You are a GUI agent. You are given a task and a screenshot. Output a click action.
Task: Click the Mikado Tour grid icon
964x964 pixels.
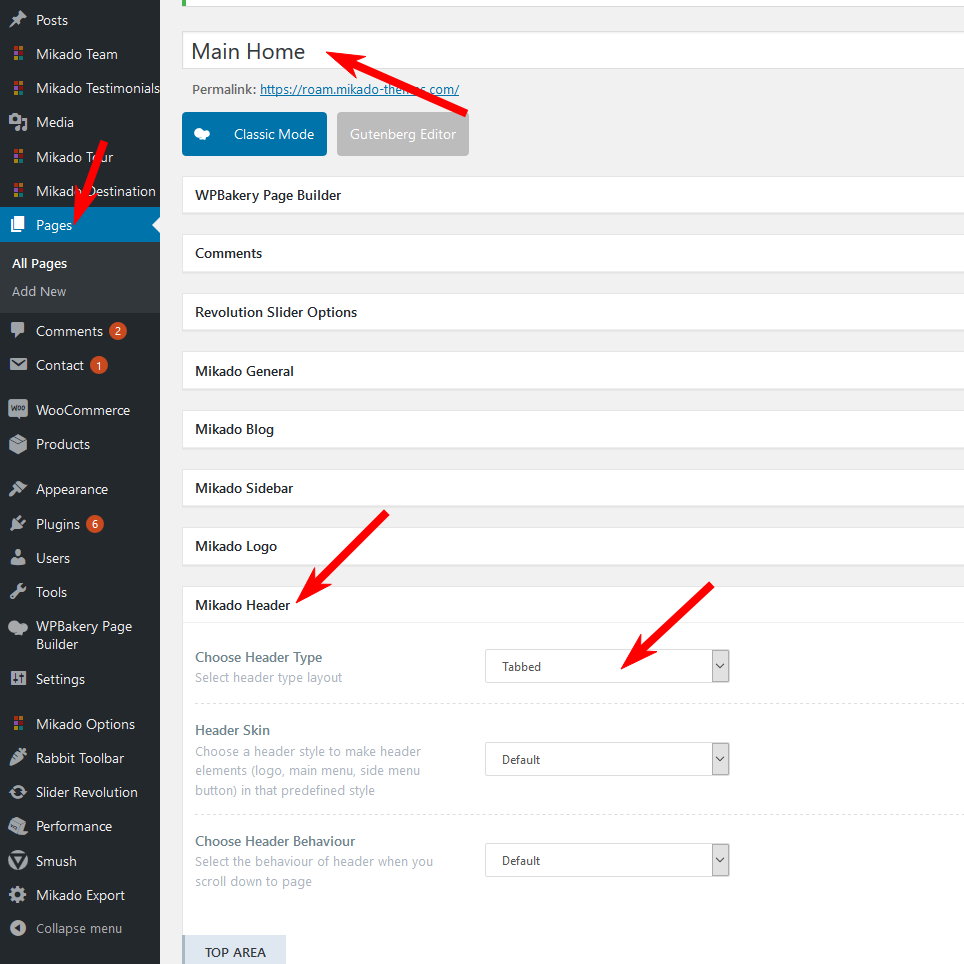pos(18,157)
